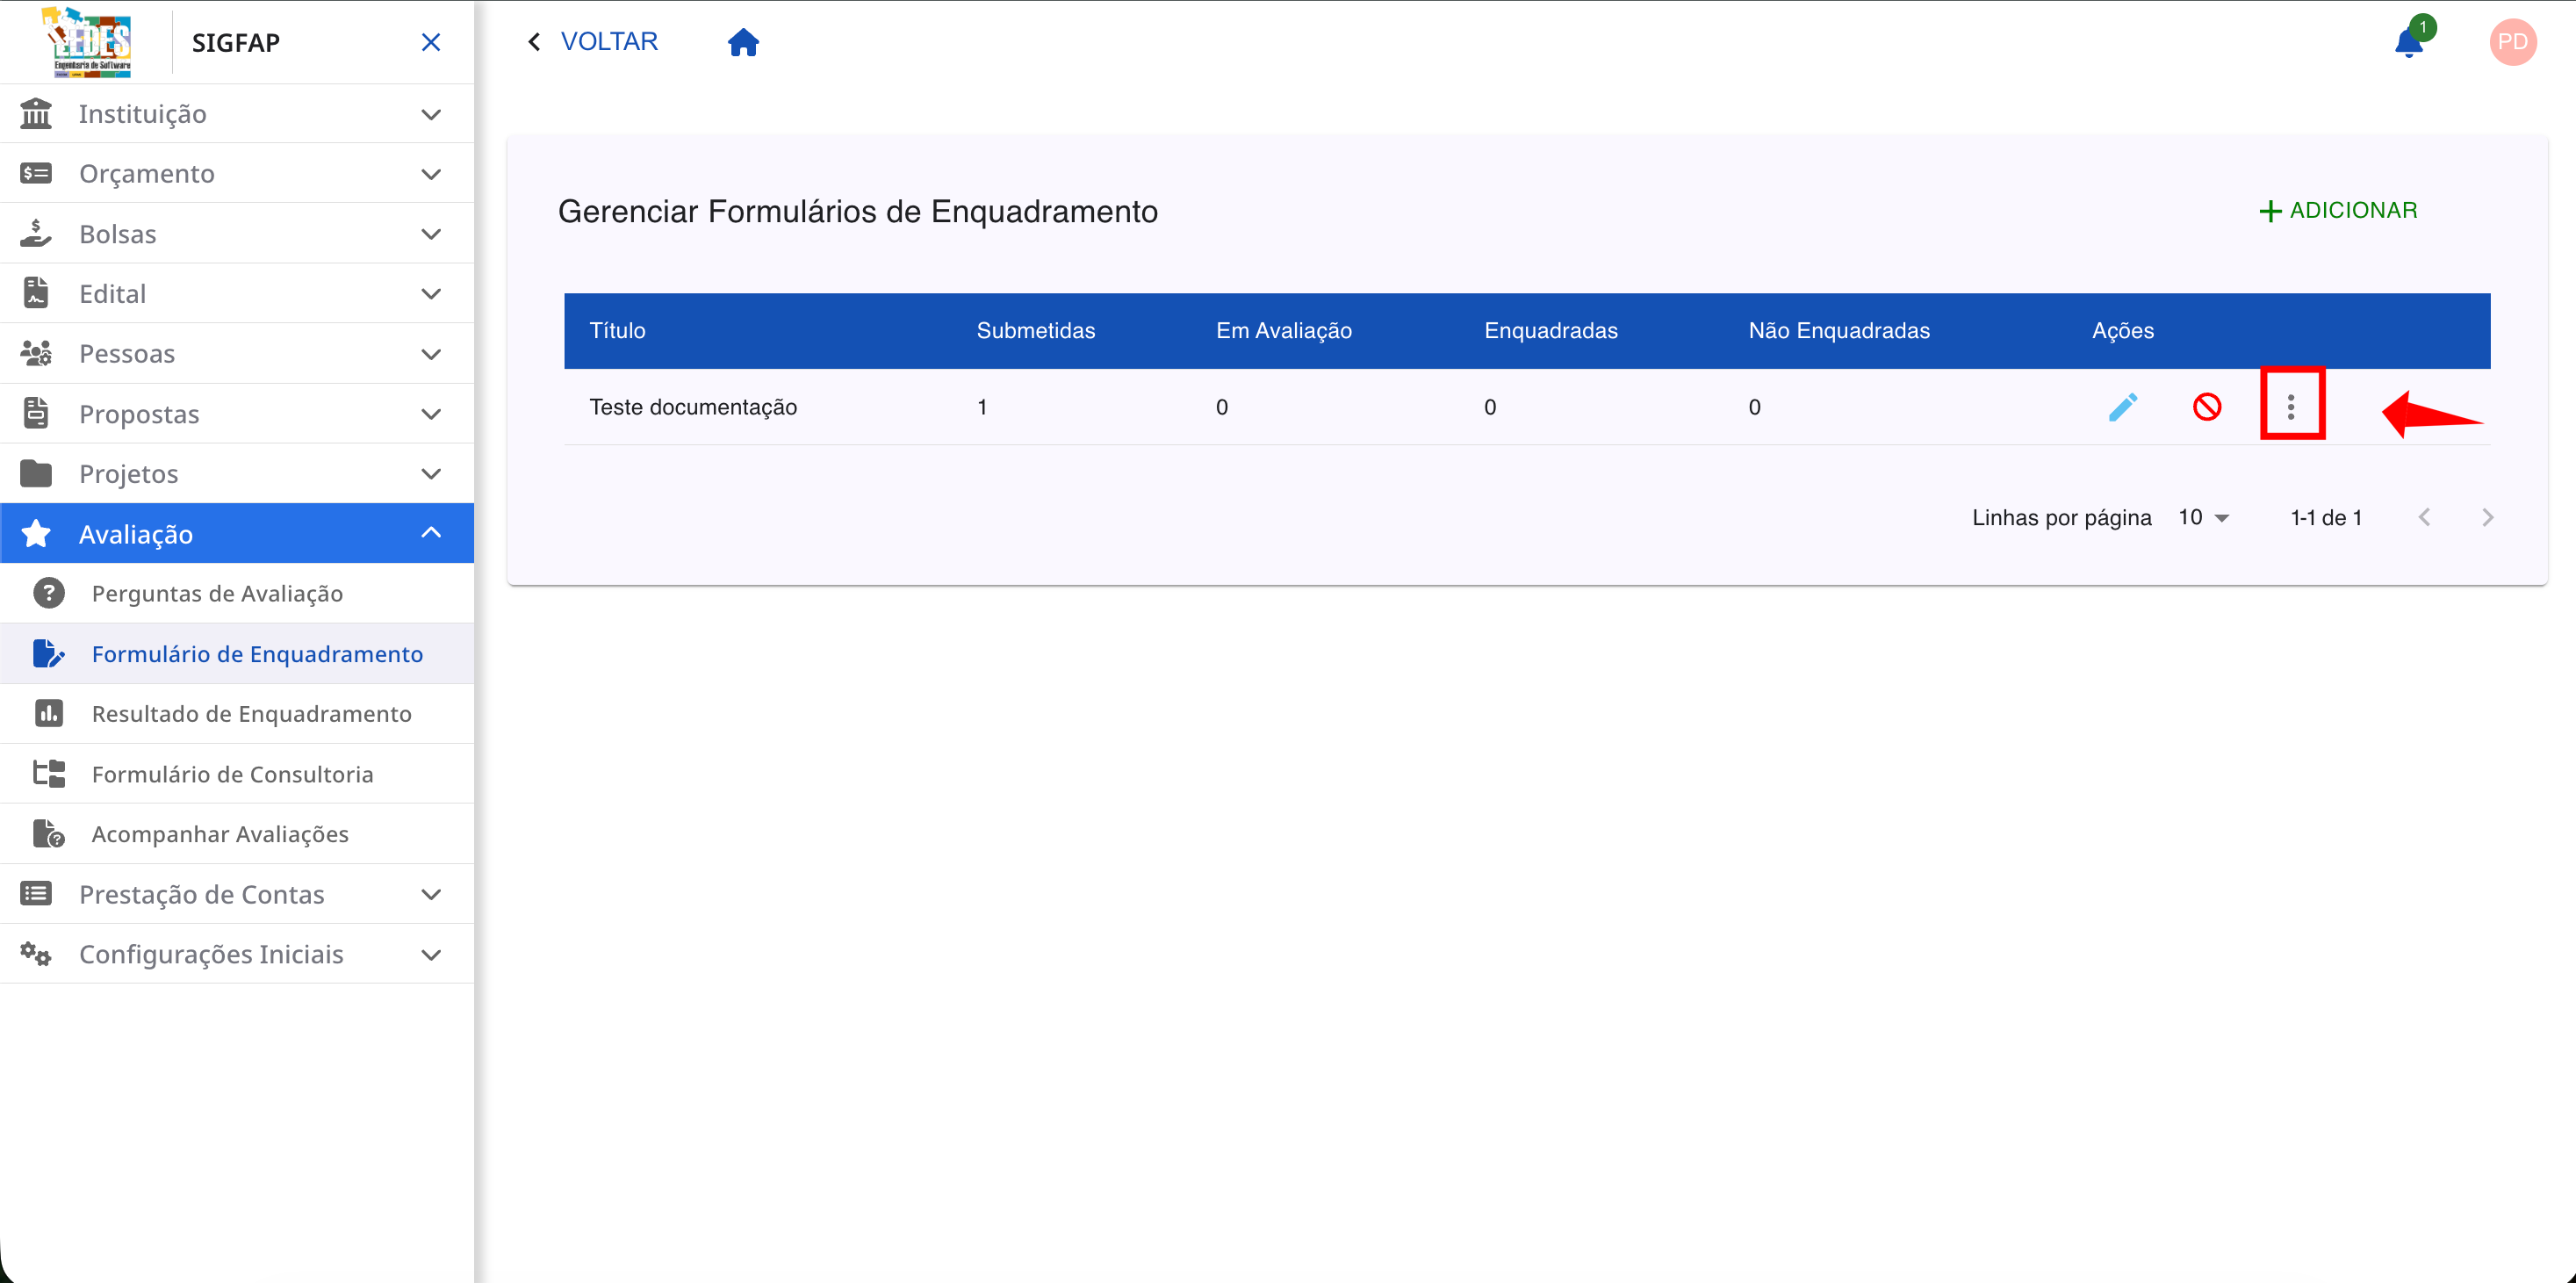This screenshot has width=2576, height=1283.
Task: Edit the Teste documentação form
Action: [x=2124, y=407]
